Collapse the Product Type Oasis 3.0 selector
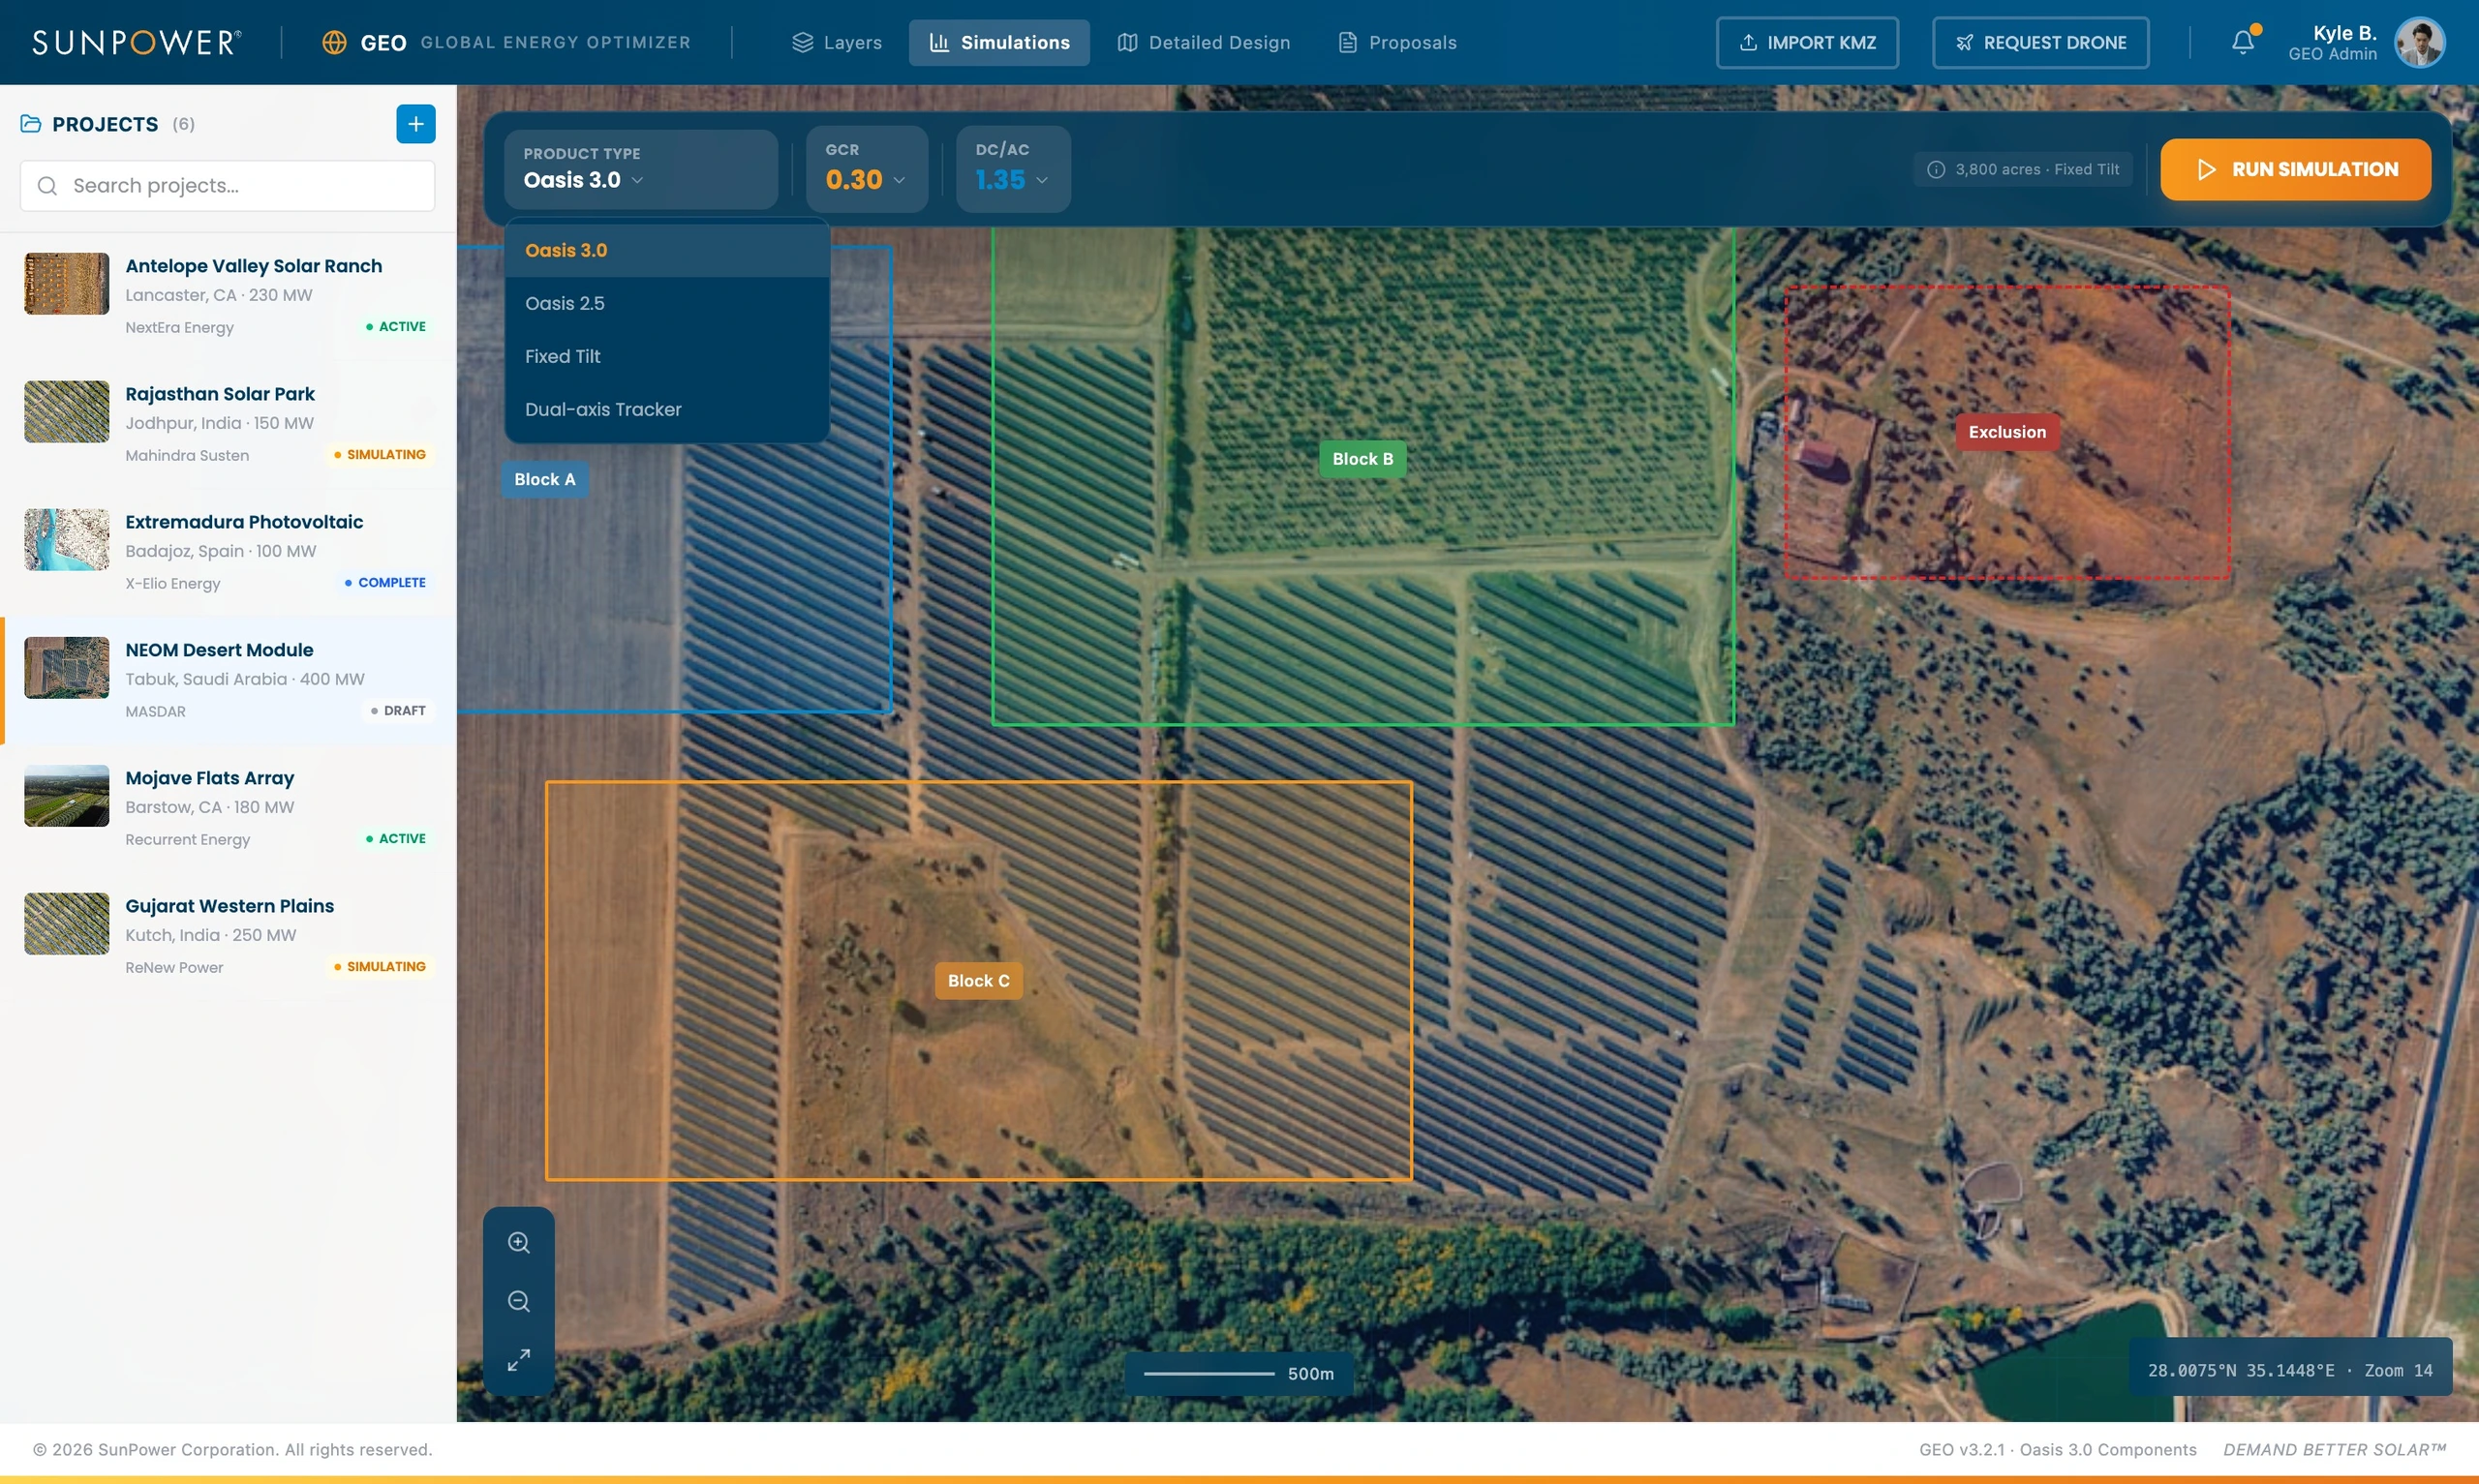The image size is (2479, 1484). tap(640, 169)
